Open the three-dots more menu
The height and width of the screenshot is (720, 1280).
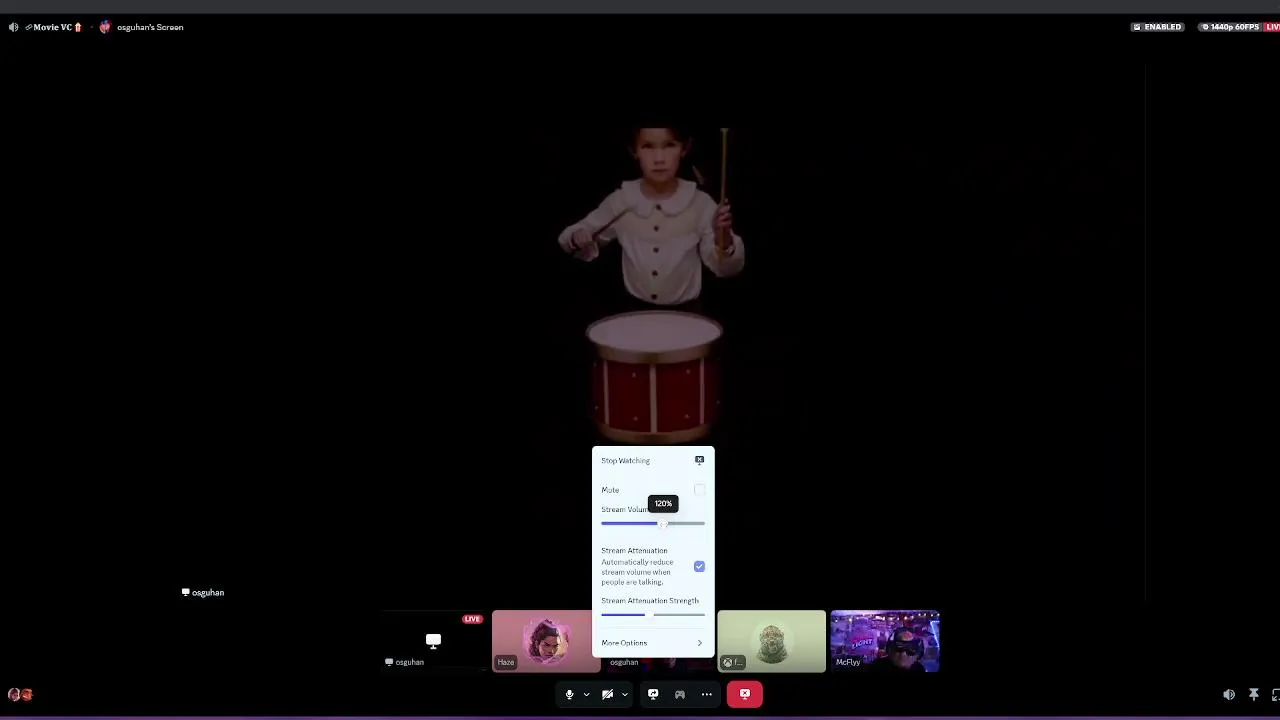point(707,694)
